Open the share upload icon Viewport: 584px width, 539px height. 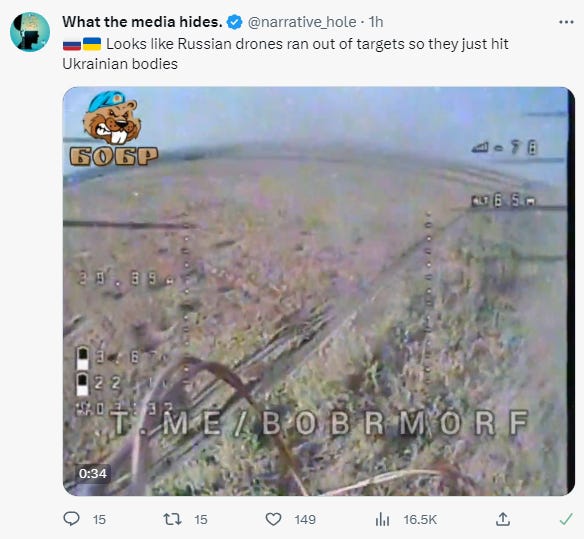502,519
